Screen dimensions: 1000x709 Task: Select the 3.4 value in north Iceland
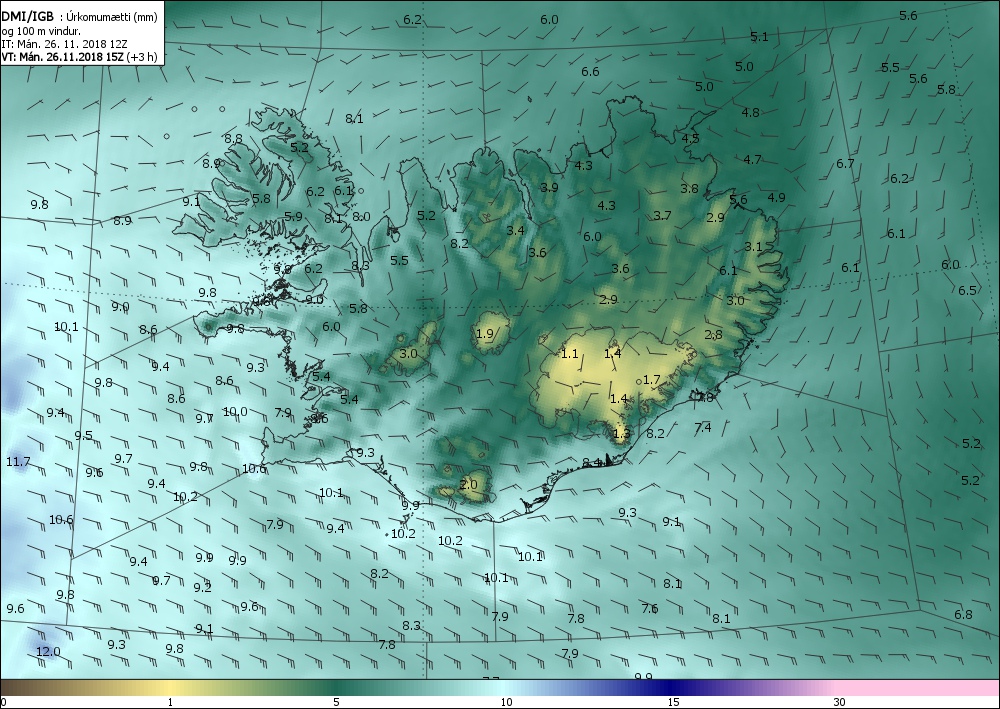pos(515,230)
